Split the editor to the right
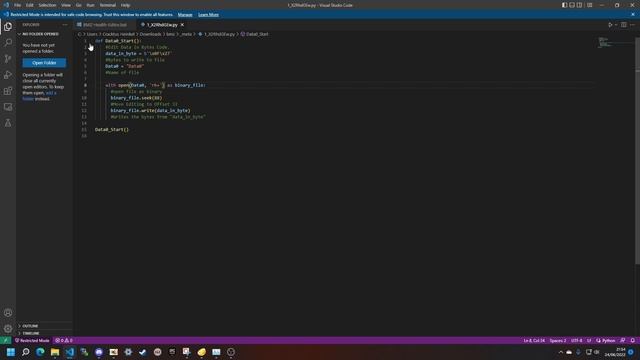This screenshot has width=640, height=360. pyautogui.click(x=624, y=25)
